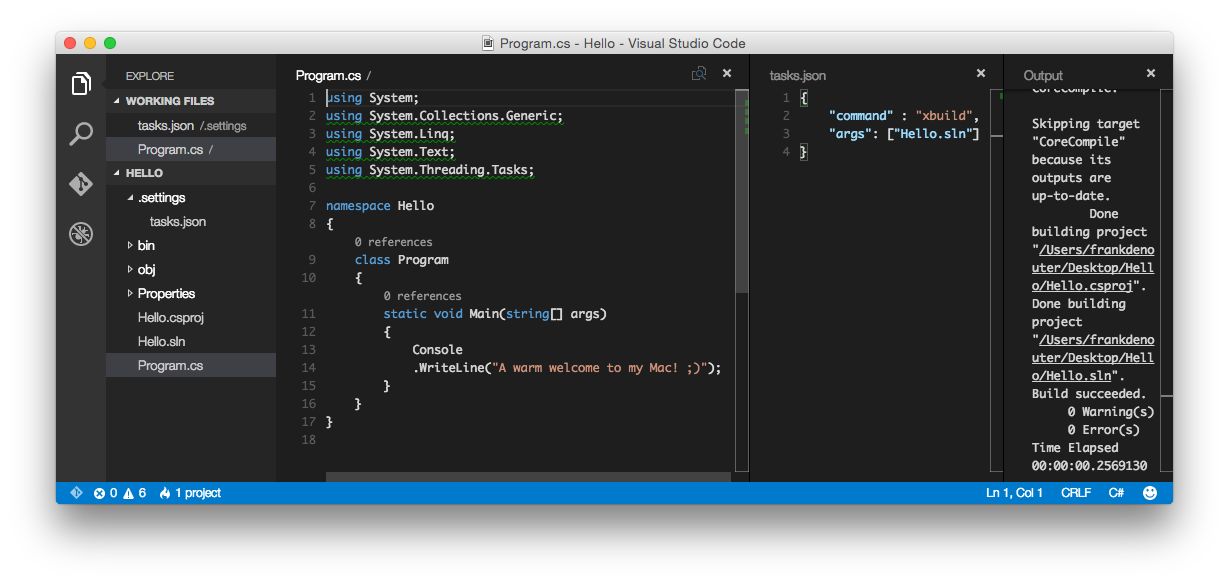This screenshot has width=1229, height=584.
Task: Click the horizontal scrollbar under the code editor
Action: pyautogui.click(x=528, y=477)
